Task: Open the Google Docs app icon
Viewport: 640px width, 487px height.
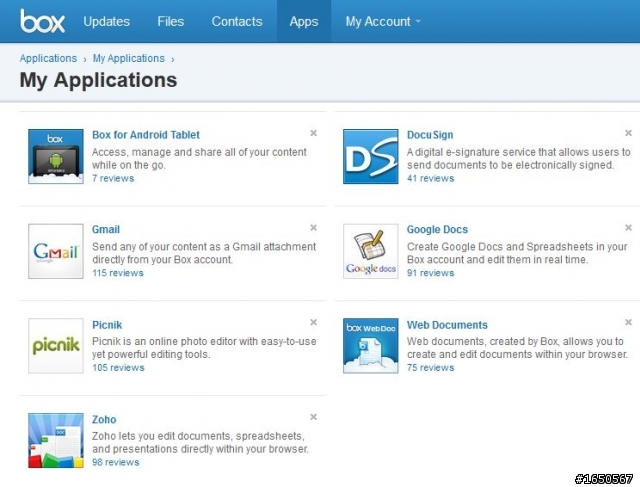Action: pos(371,251)
